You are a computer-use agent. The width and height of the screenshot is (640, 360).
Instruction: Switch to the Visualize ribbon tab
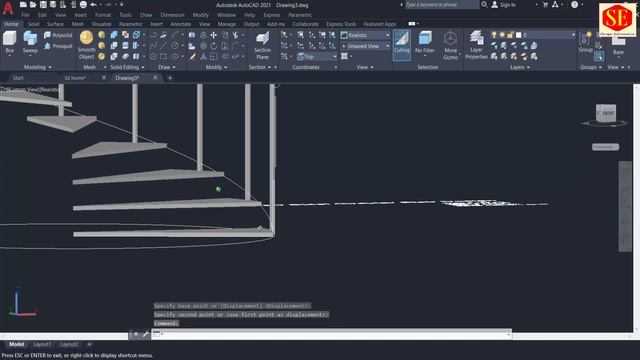101,24
